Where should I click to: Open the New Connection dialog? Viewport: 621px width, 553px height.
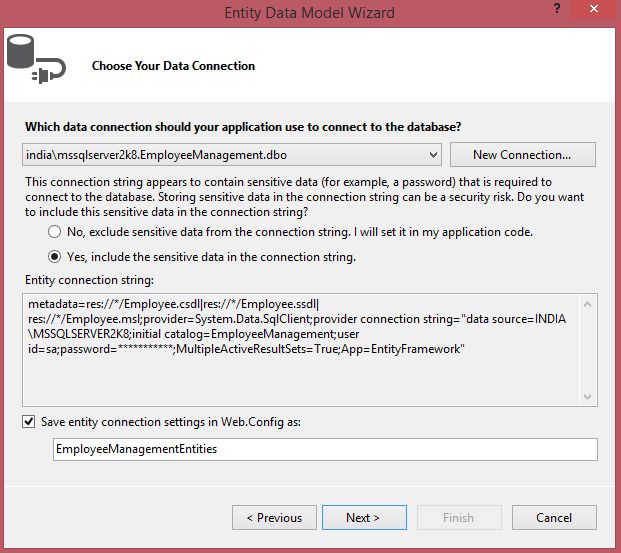click(x=522, y=155)
